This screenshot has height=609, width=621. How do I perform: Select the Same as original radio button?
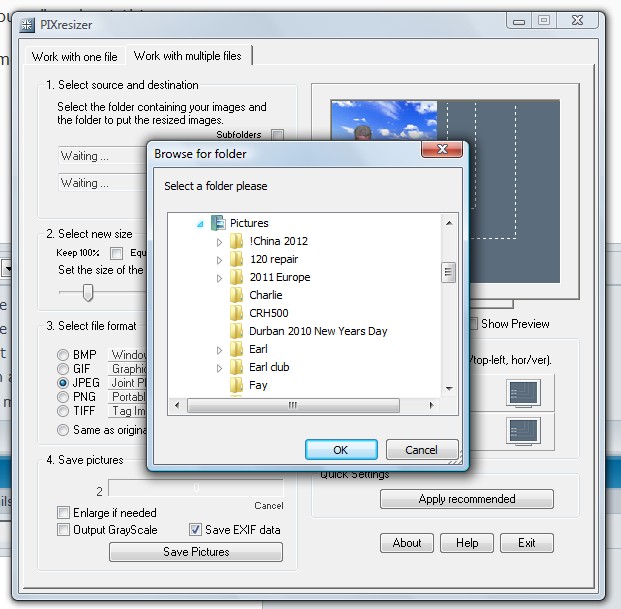[63, 430]
